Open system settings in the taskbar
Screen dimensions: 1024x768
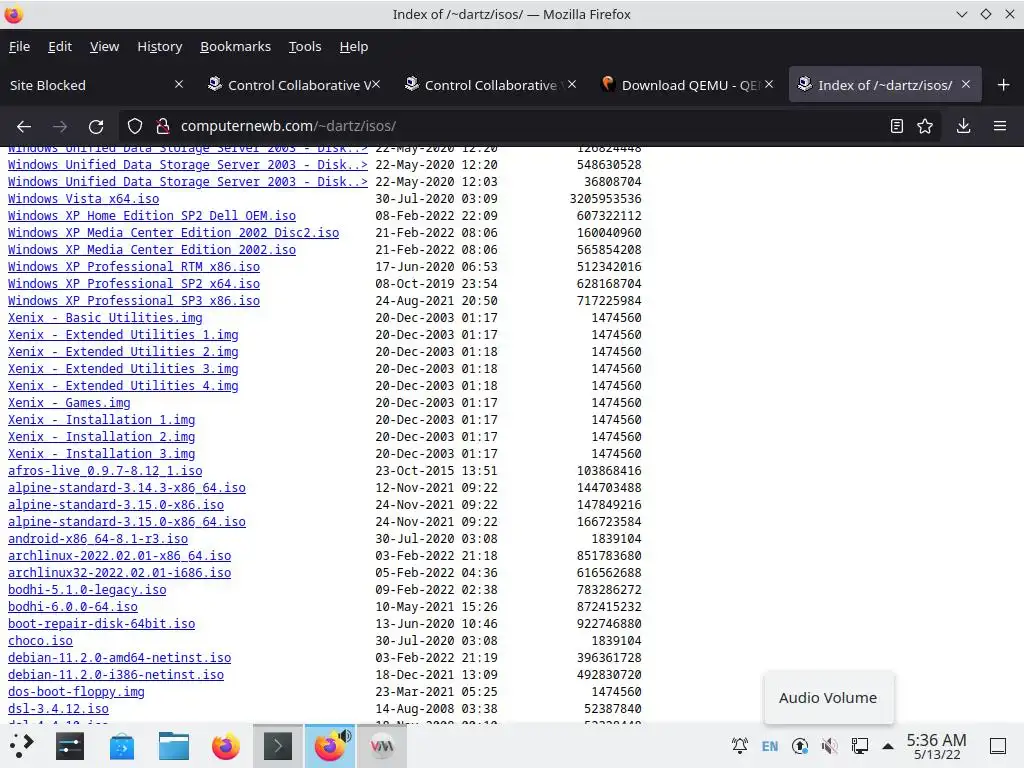(70, 746)
